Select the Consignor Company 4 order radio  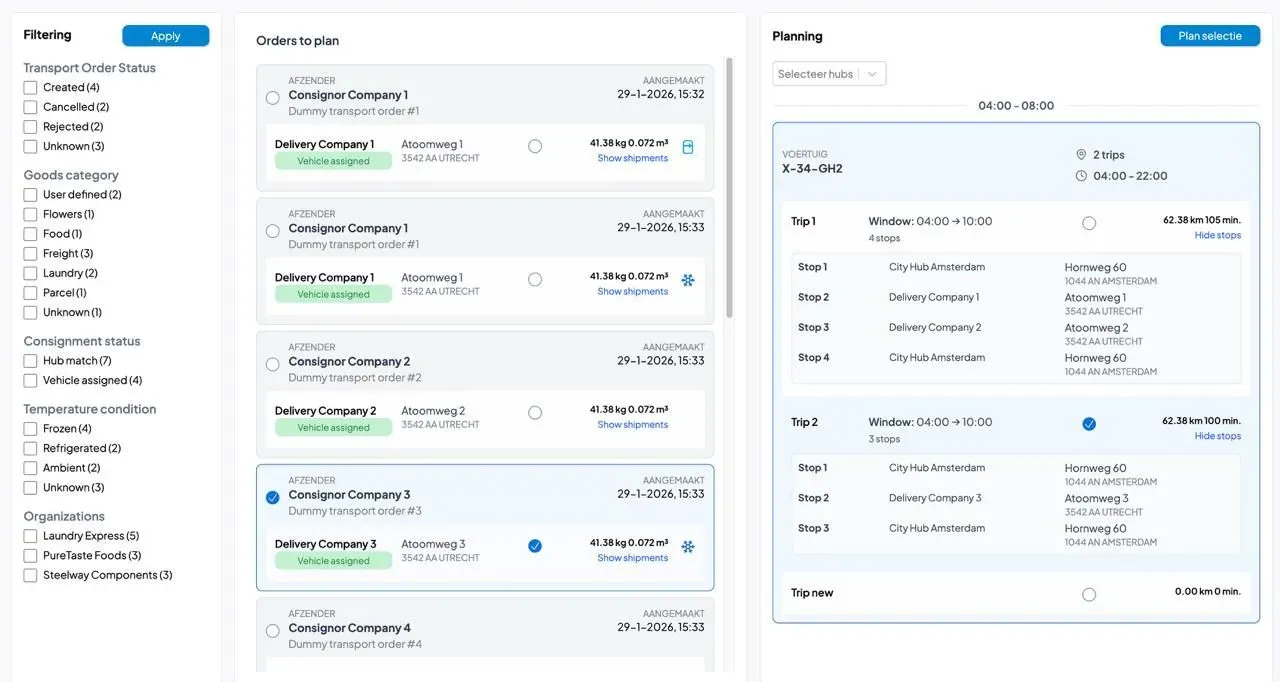[x=273, y=631]
